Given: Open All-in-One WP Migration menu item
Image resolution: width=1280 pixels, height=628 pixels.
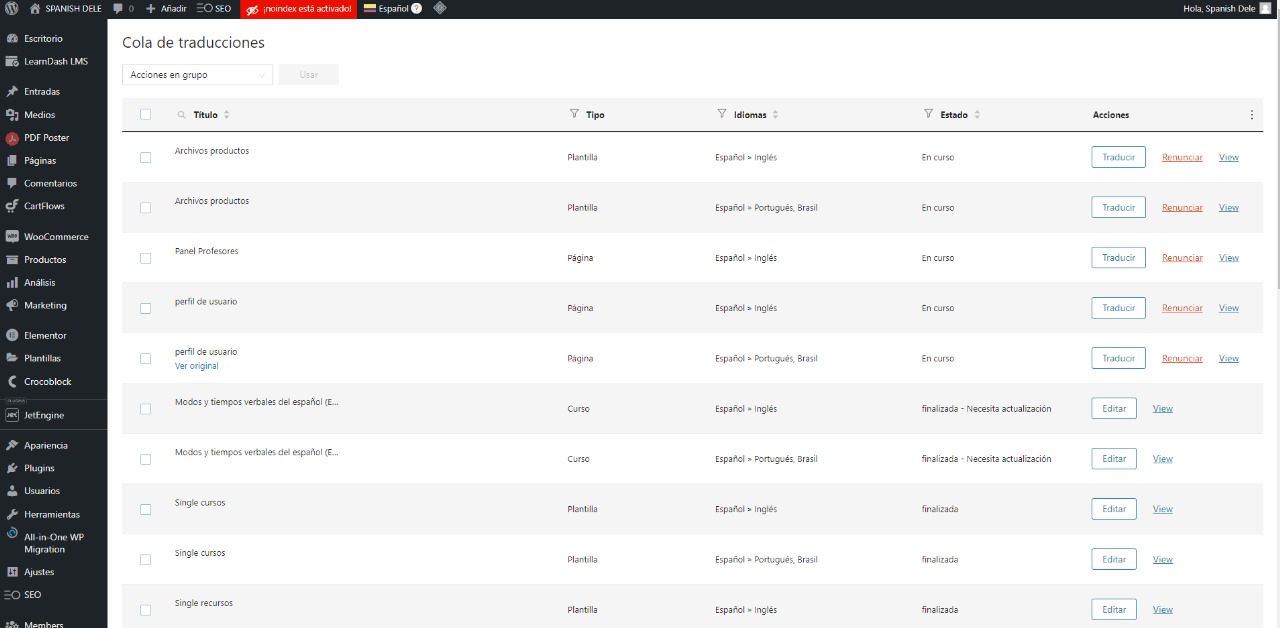Looking at the screenshot, I should (53, 543).
